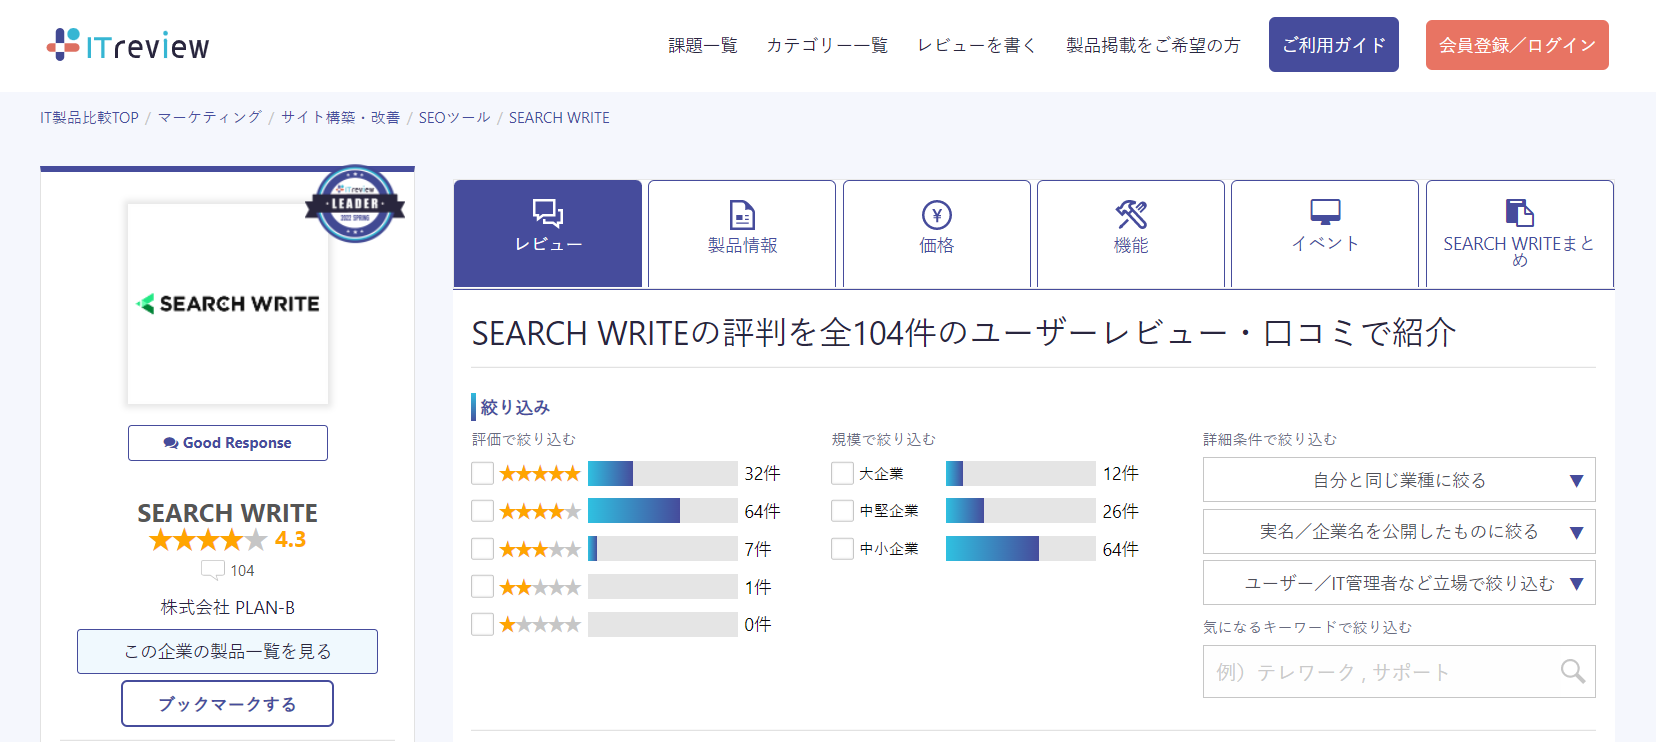
Task: Open 実名／企業名を公開したものに絞る dropdown
Action: [1398, 532]
